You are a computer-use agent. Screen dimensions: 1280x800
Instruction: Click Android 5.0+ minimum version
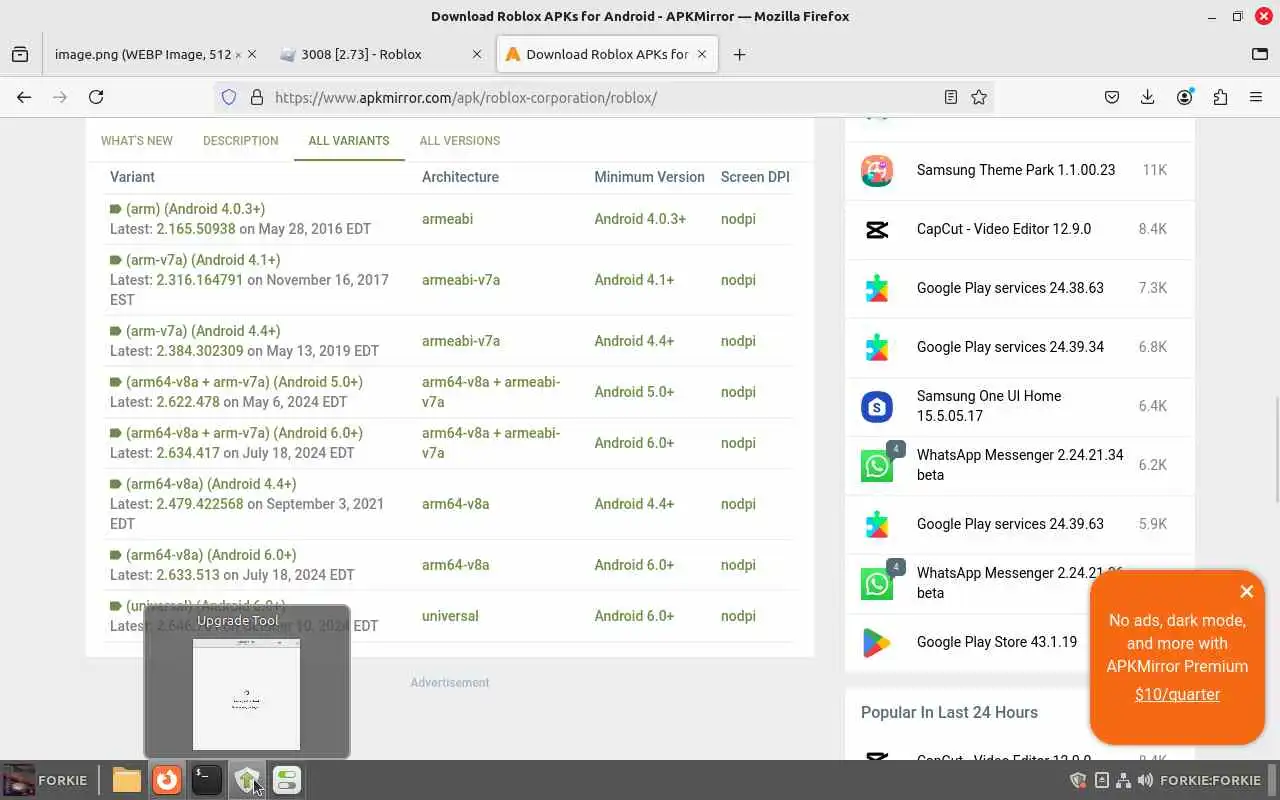tap(634, 392)
